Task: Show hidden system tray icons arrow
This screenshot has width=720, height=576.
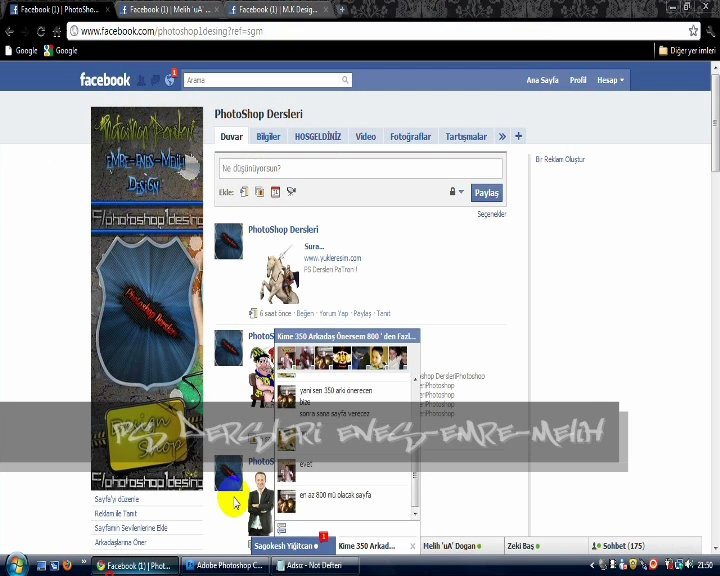Action: click(592, 565)
